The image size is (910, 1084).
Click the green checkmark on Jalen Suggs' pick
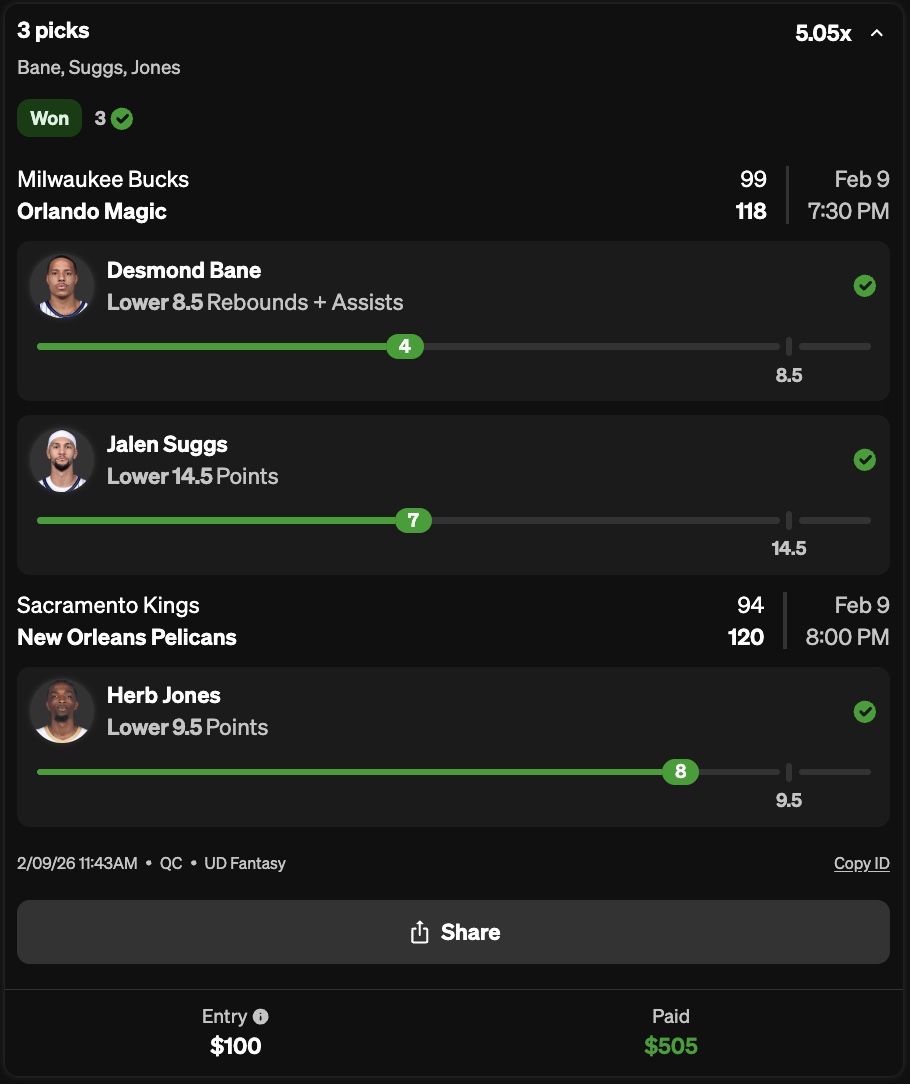pyautogui.click(x=865, y=460)
